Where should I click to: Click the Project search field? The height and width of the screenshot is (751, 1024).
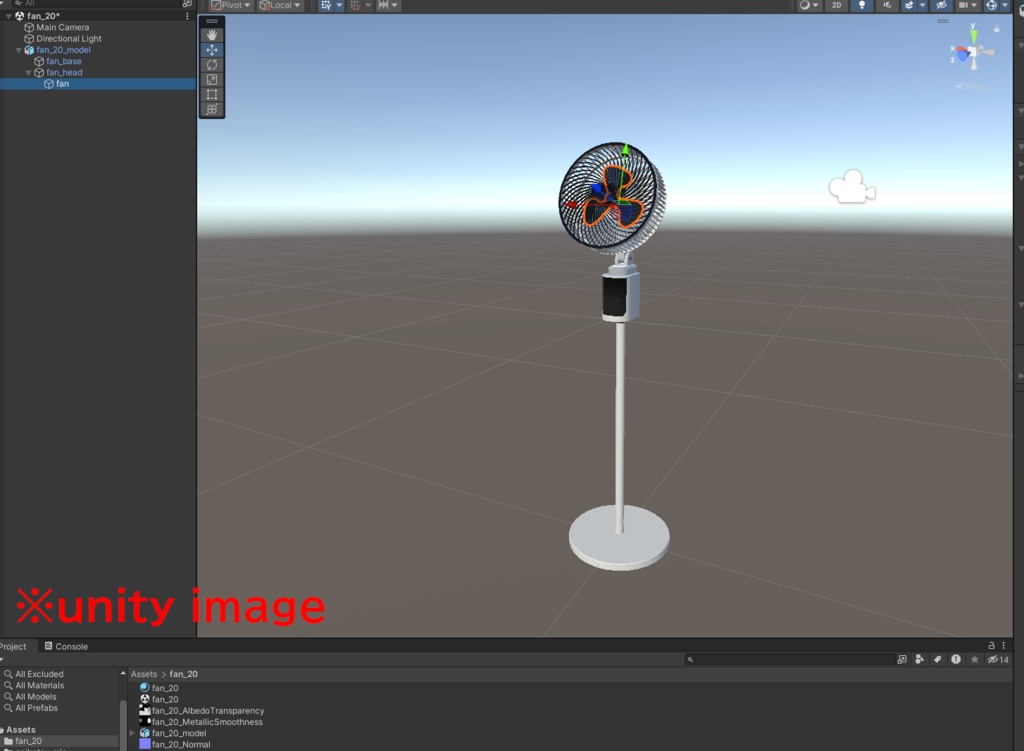789,660
